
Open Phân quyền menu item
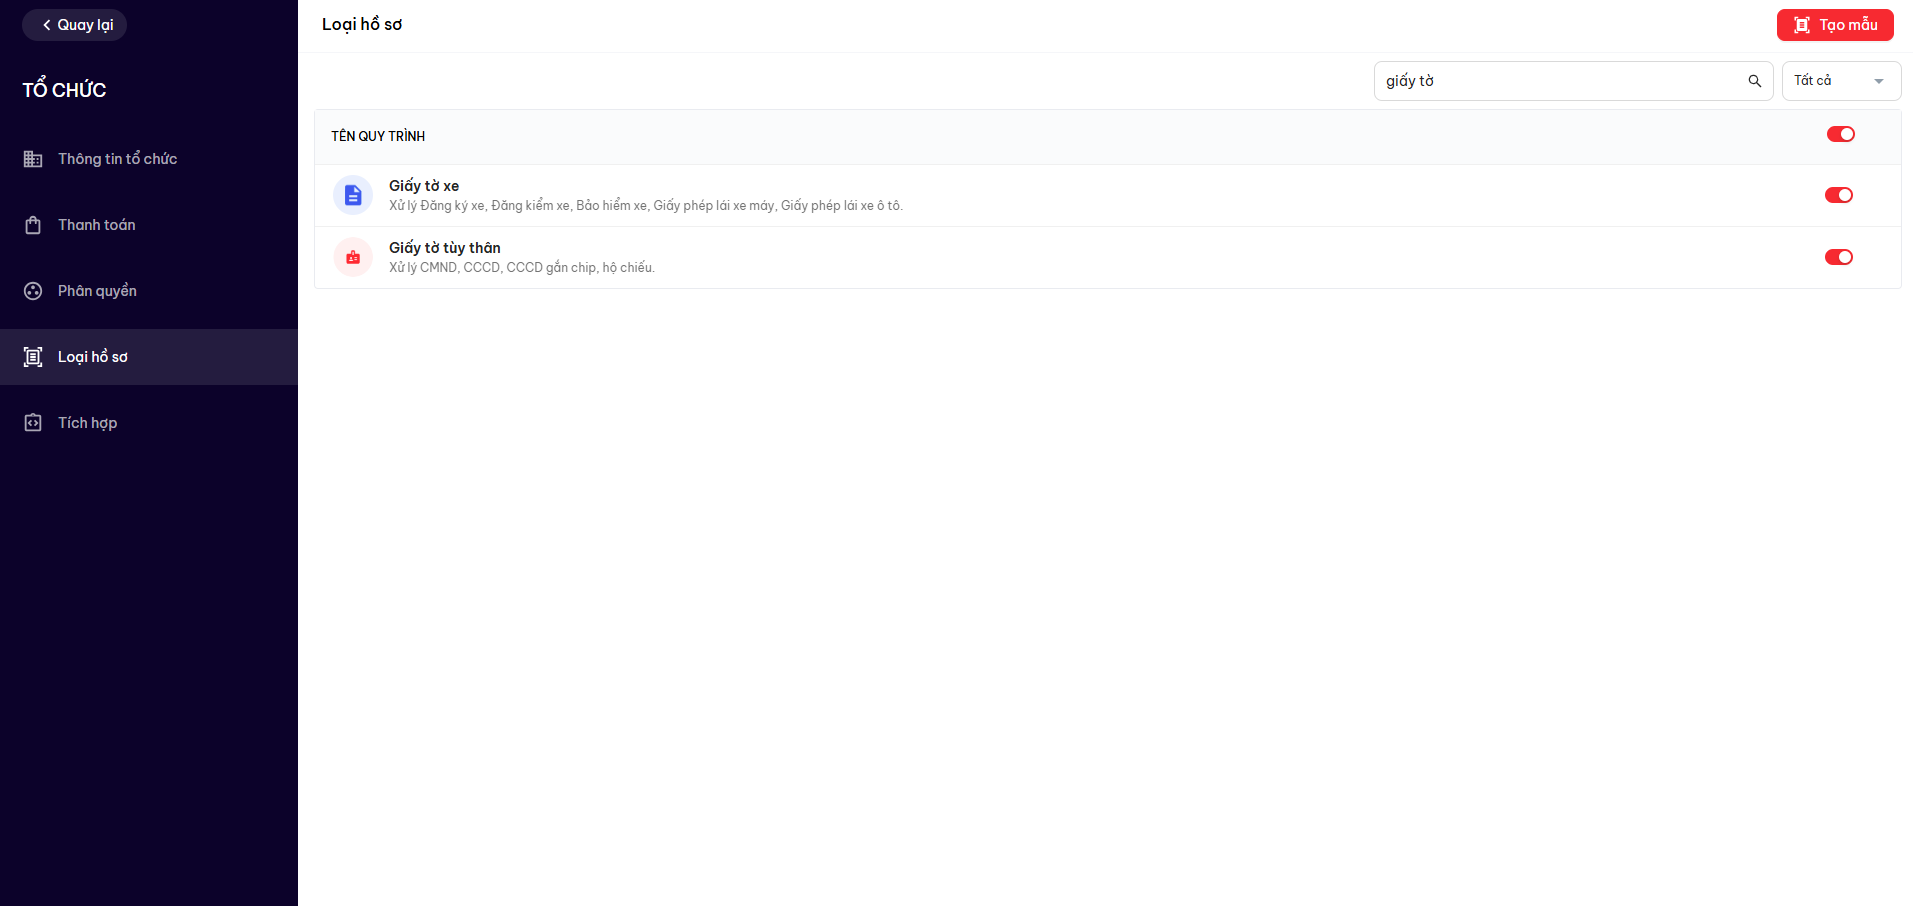(x=149, y=291)
